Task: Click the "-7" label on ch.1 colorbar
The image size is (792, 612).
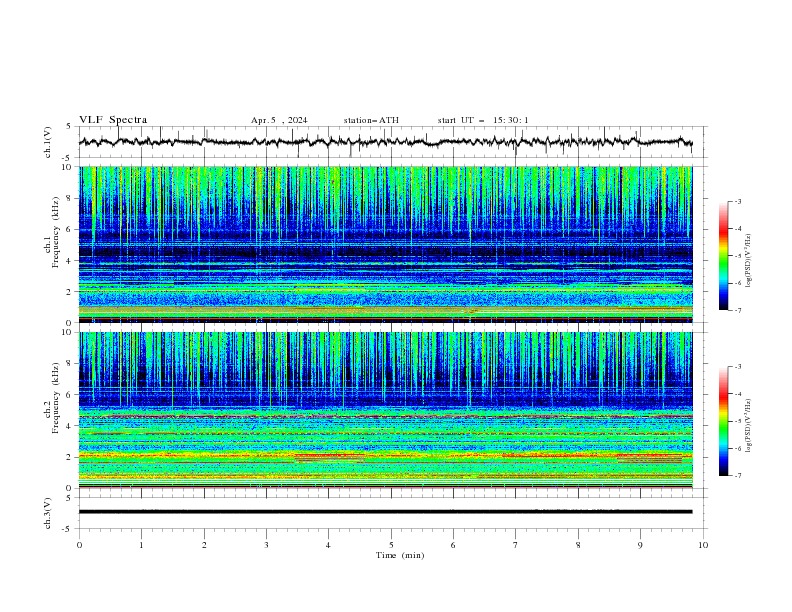Action: point(738,310)
